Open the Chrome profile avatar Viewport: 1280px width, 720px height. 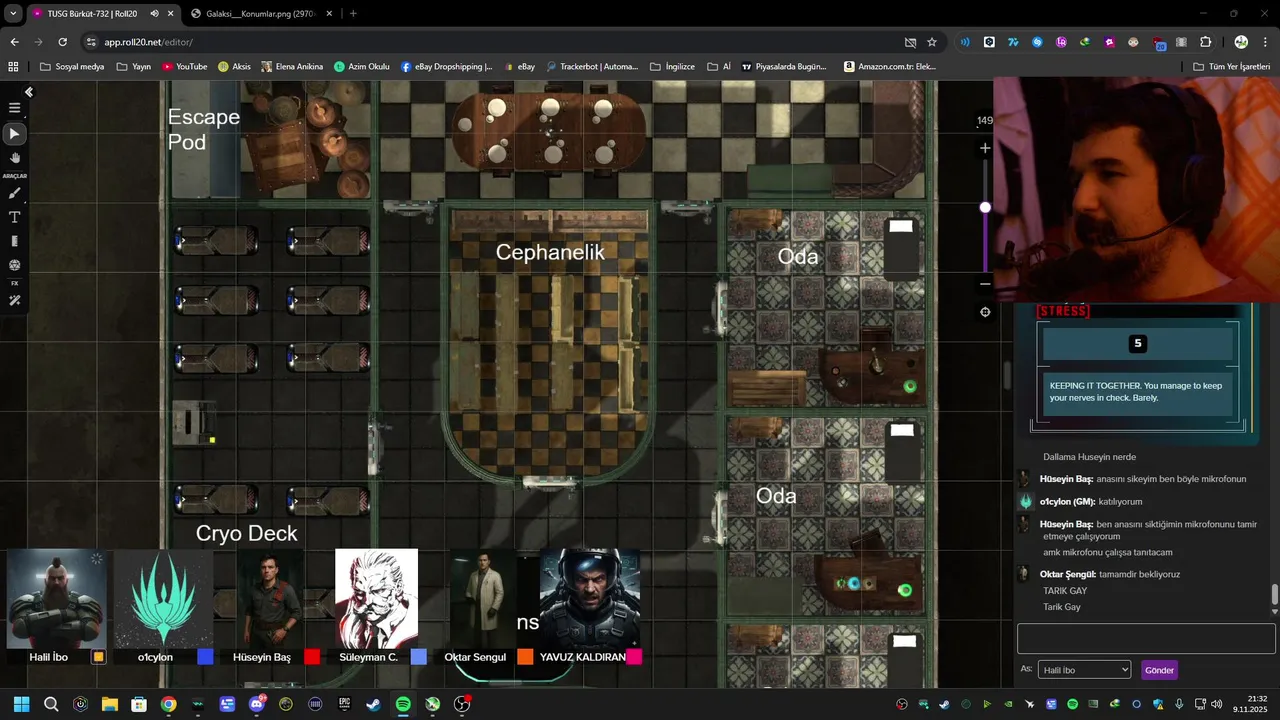[1241, 42]
